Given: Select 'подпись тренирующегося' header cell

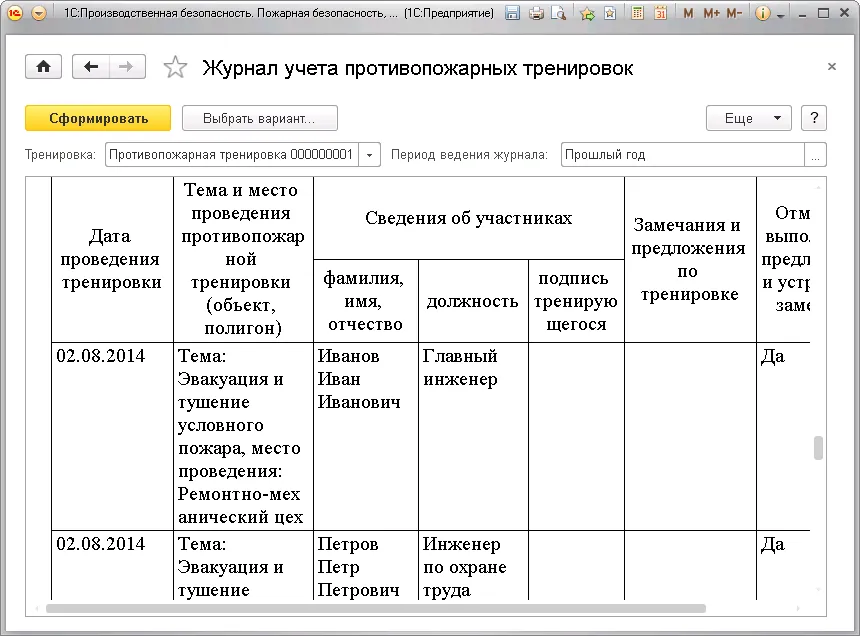Looking at the screenshot, I should pos(576,301).
